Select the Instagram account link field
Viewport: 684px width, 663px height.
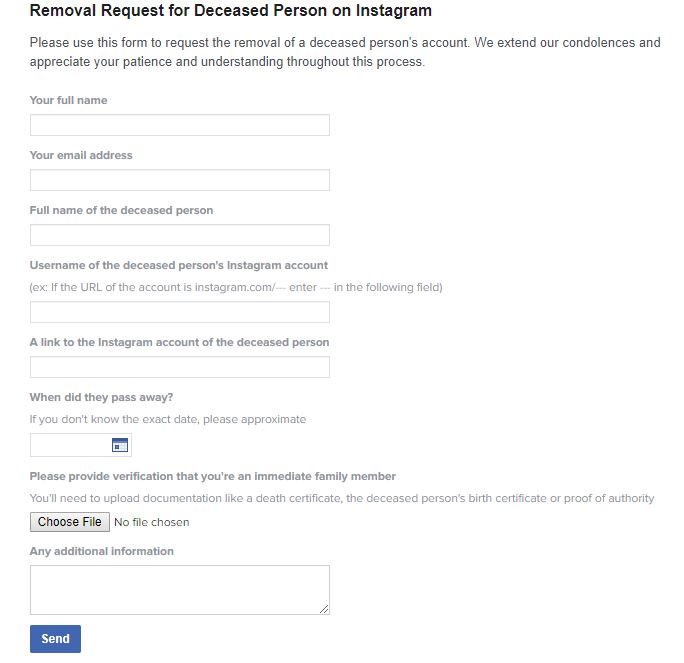(x=180, y=367)
